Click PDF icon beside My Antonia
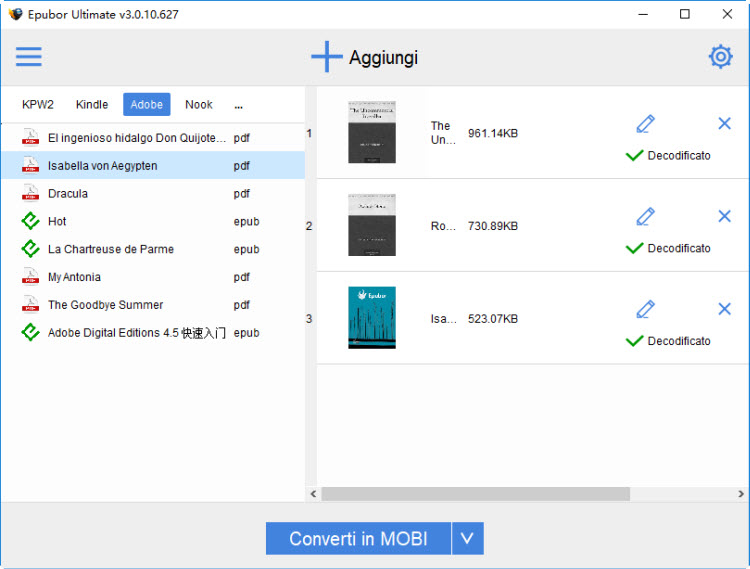Viewport: 750px width, 569px height. pyautogui.click(x=30, y=276)
